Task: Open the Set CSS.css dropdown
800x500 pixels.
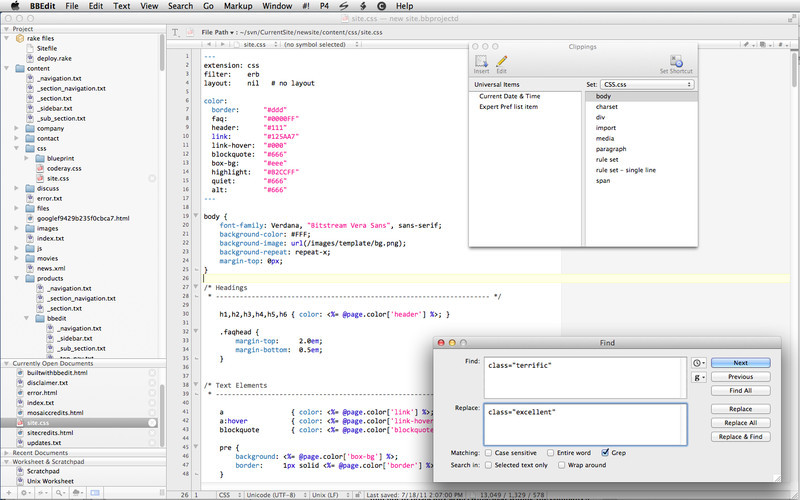Action: pyautogui.click(x=648, y=85)
